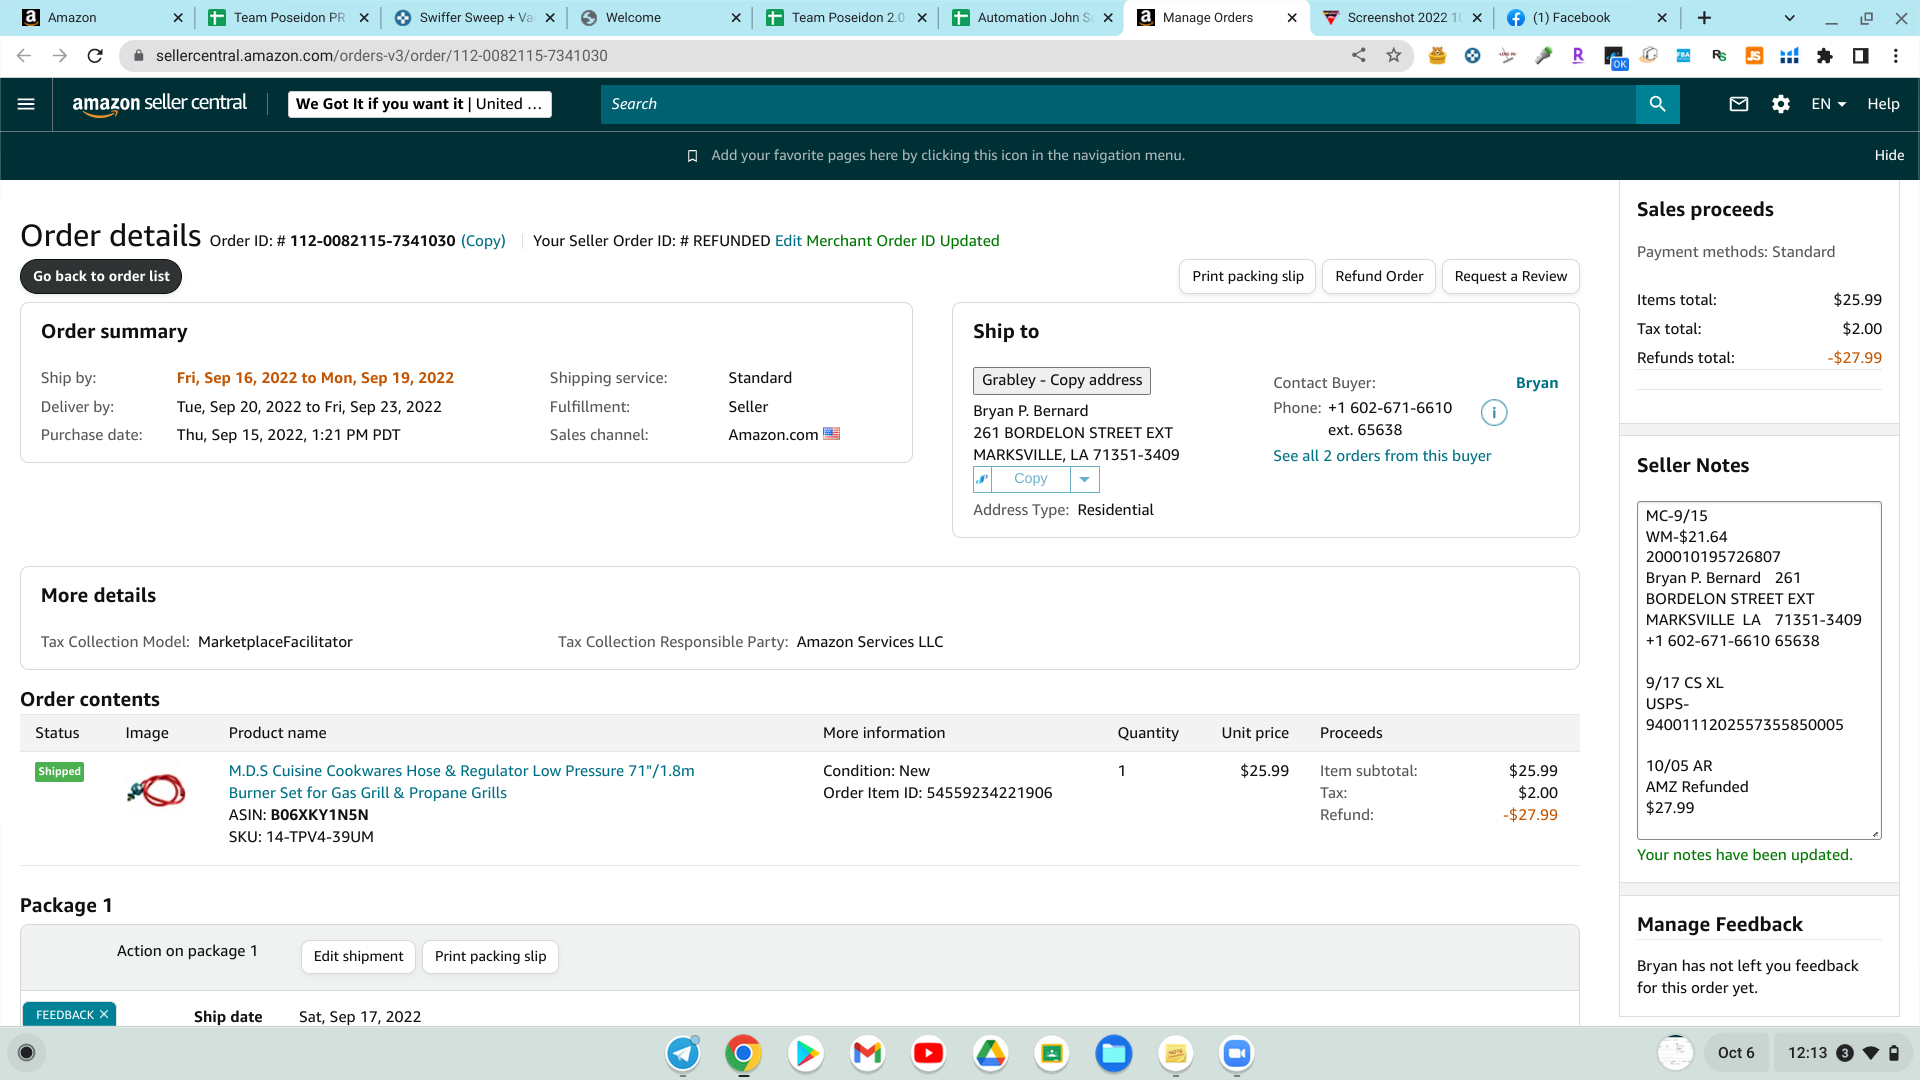
Task: Click the Help link in header
Action: click(1884, 104)
